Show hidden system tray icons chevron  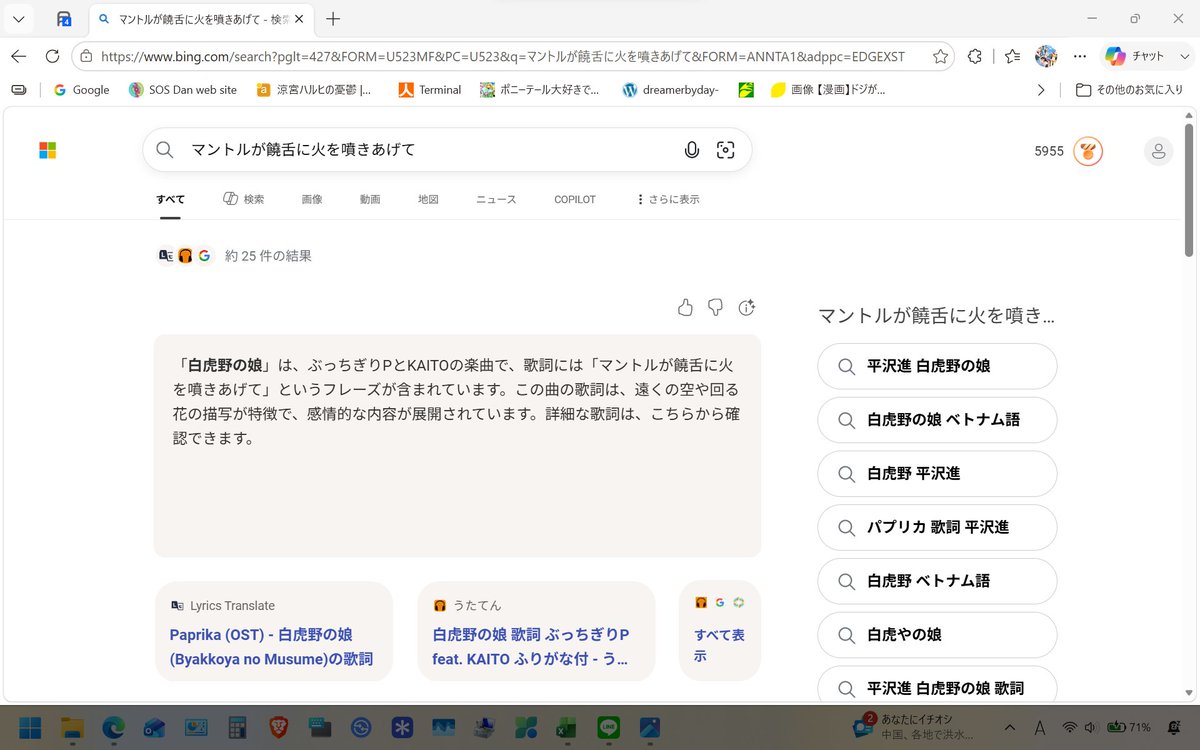click(x=1008, y=727)
